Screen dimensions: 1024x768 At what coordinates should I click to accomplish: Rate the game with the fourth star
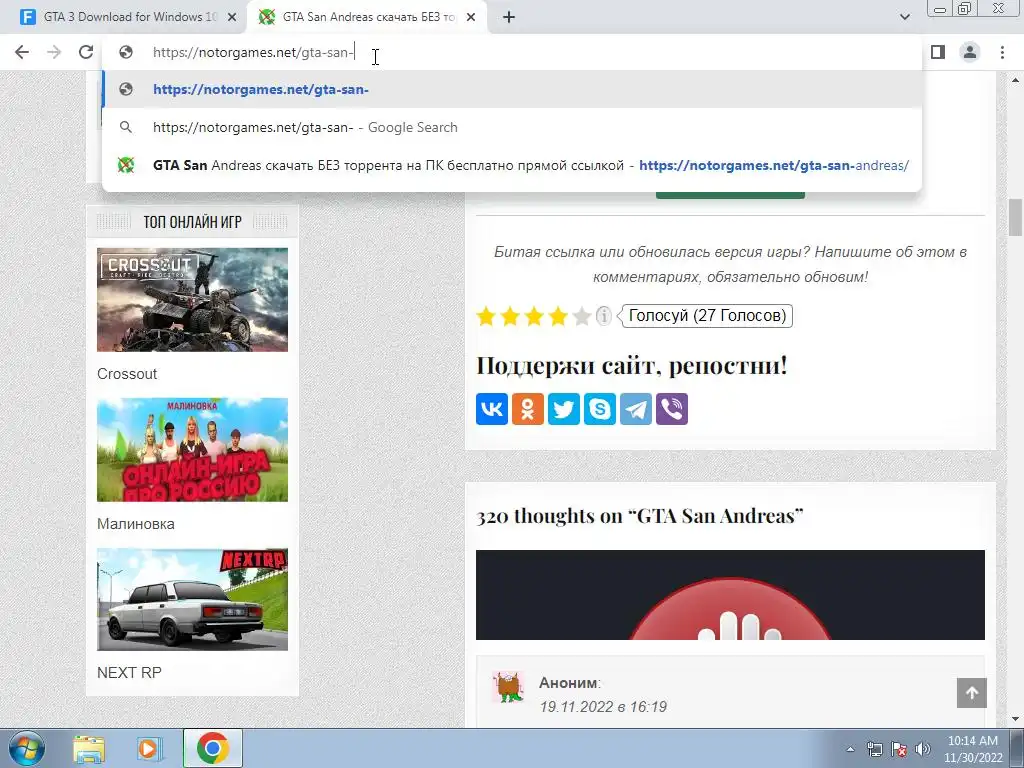[x=558, y=316]
